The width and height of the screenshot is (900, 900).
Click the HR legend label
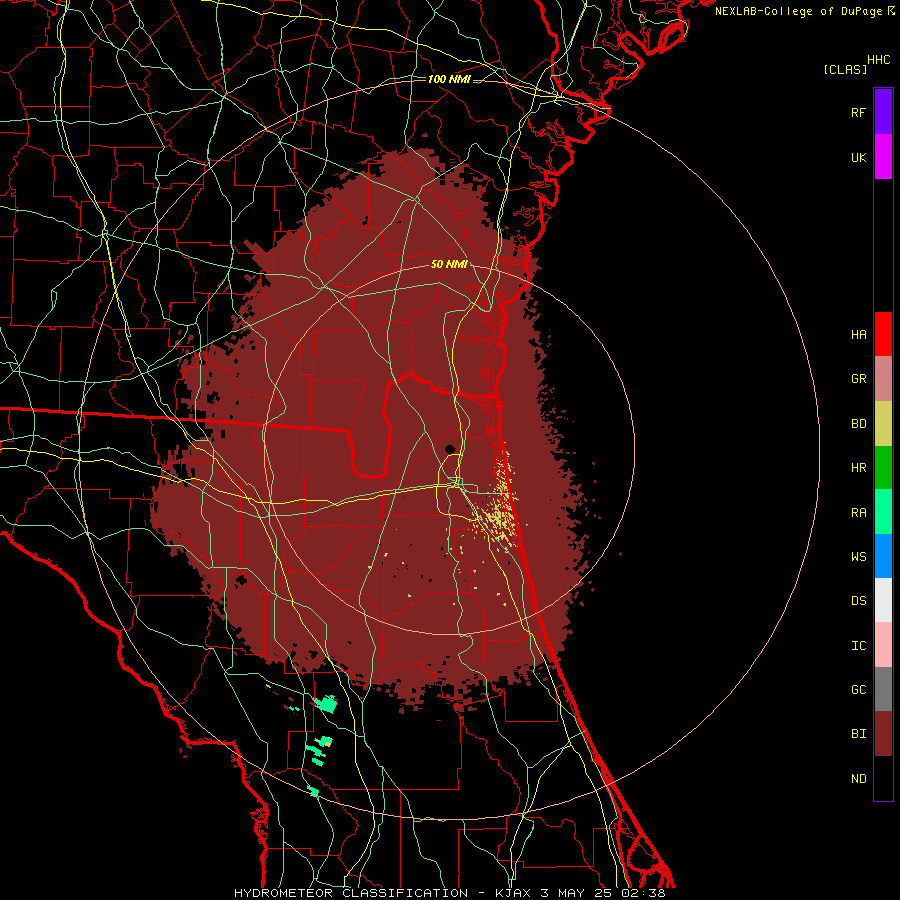858,468
